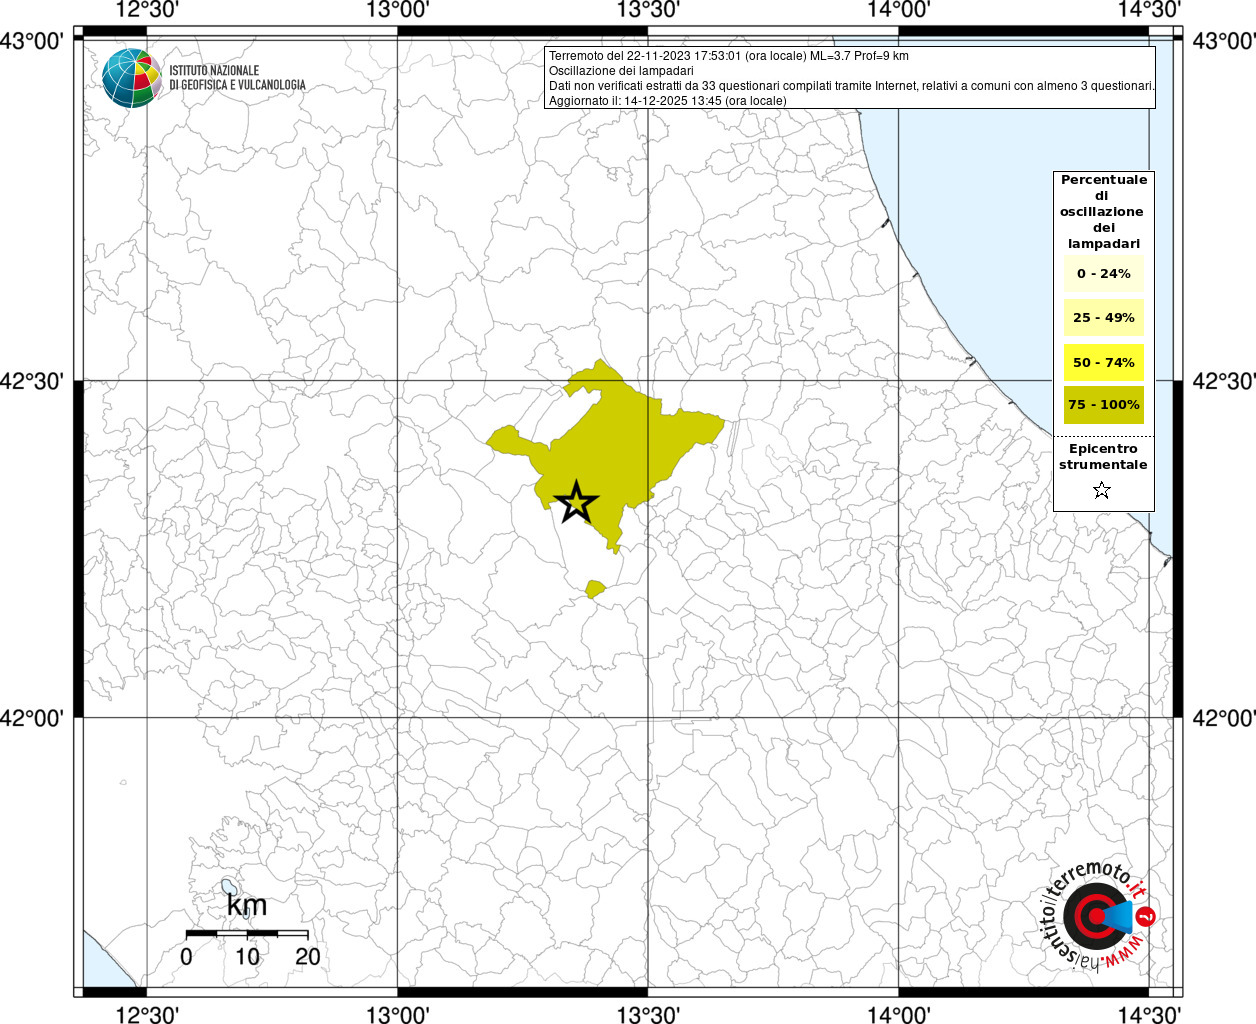Click the top axis label 14°00'

pyautogui.click(x=898, y=10)
